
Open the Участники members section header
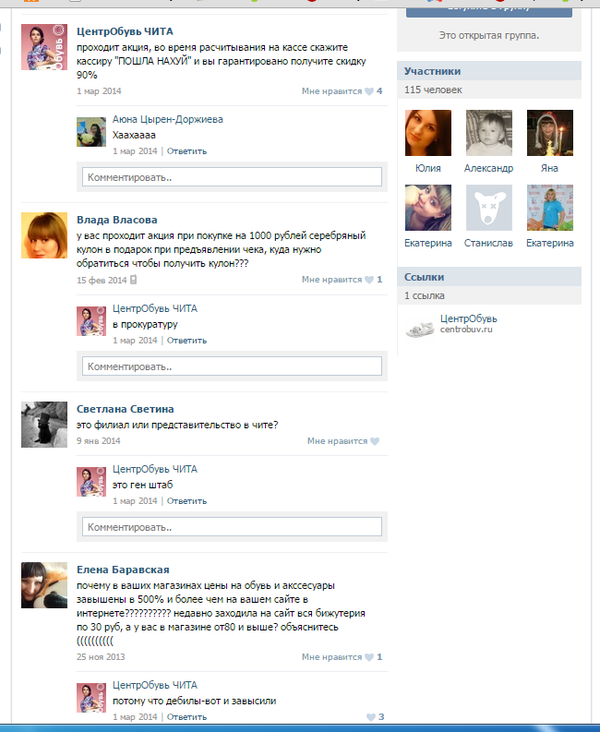[x=489, y=71]
